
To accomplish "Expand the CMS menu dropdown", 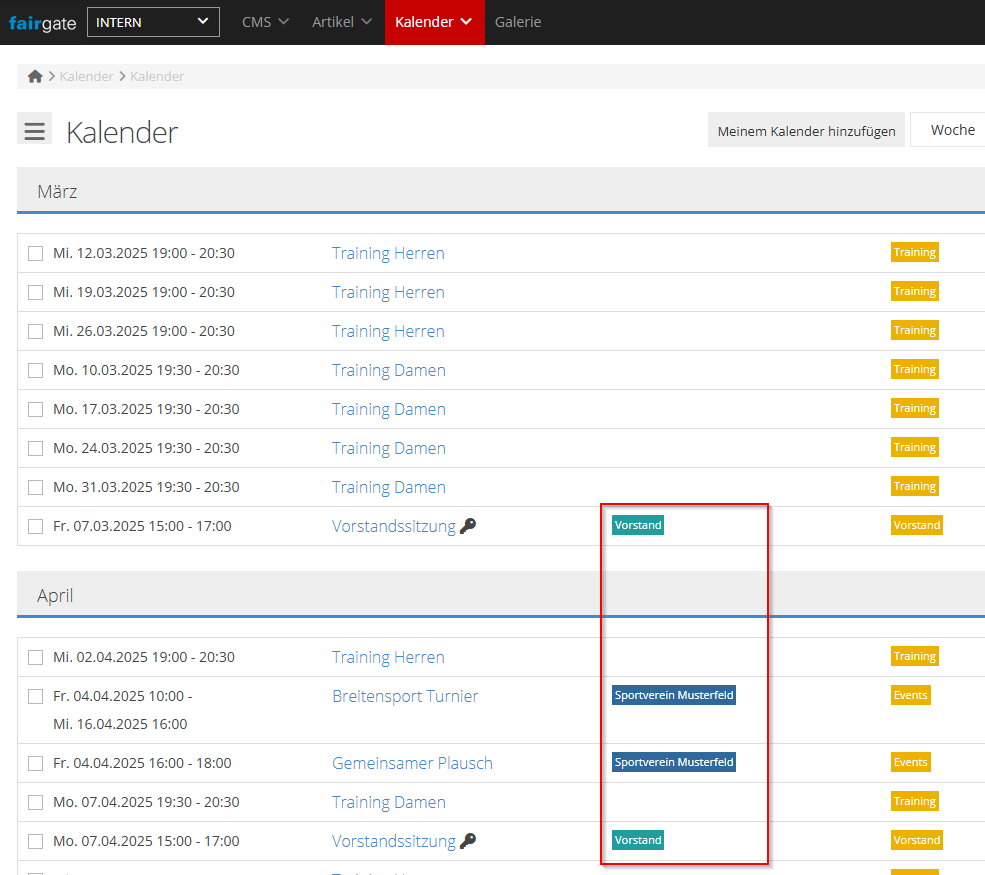I will coord(265,22).
